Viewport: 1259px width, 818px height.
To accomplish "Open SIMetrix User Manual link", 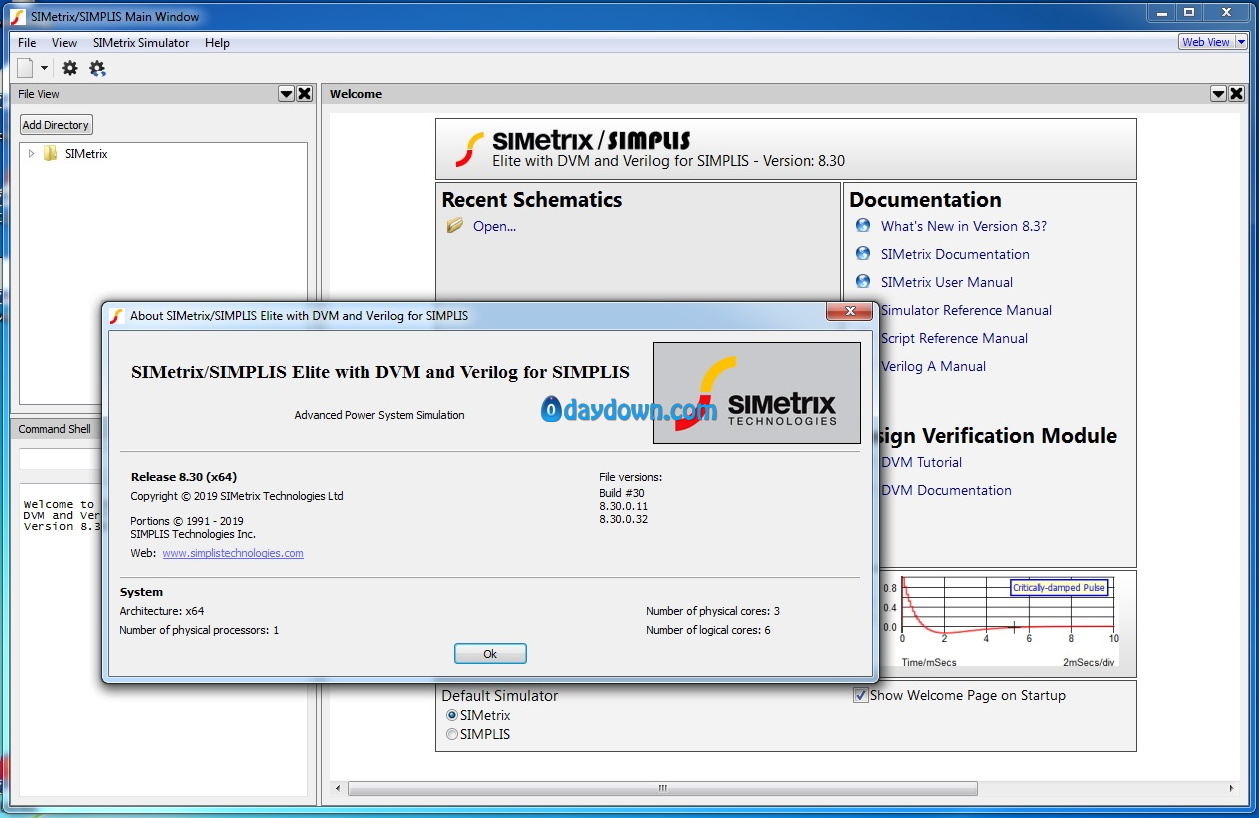I will [947, 282].
